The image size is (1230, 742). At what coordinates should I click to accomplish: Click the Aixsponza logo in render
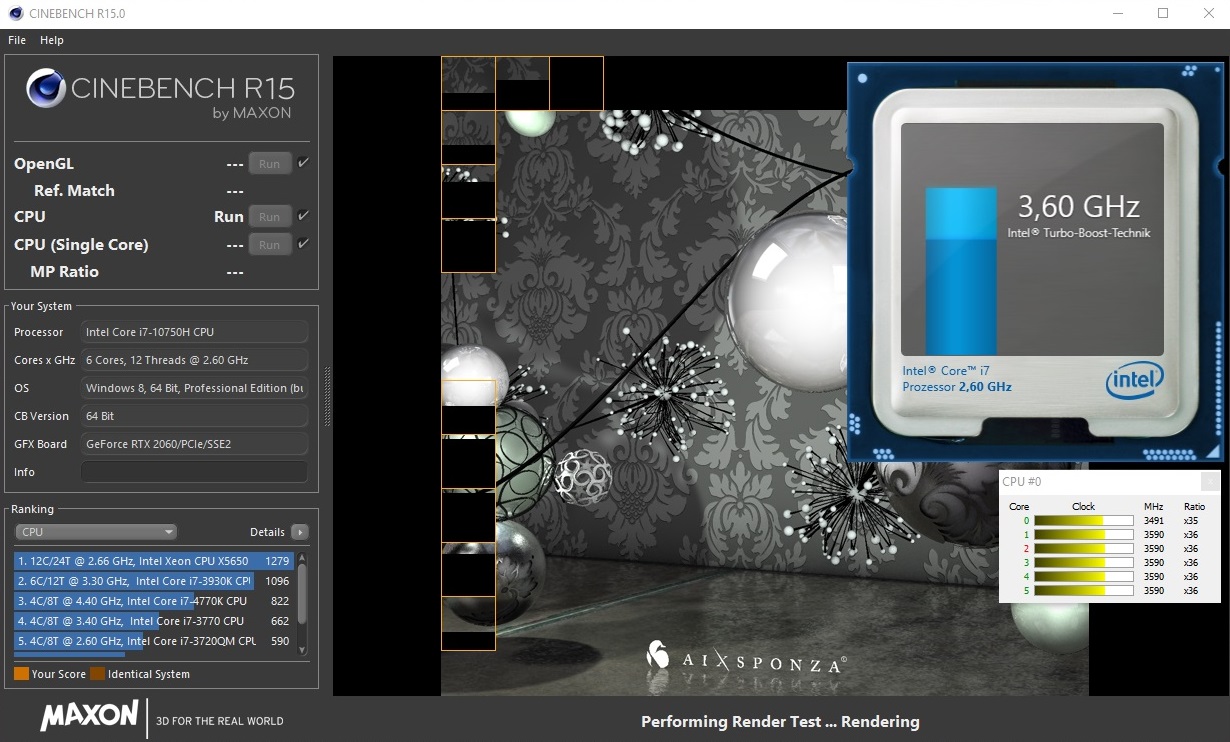pos(747,655)
